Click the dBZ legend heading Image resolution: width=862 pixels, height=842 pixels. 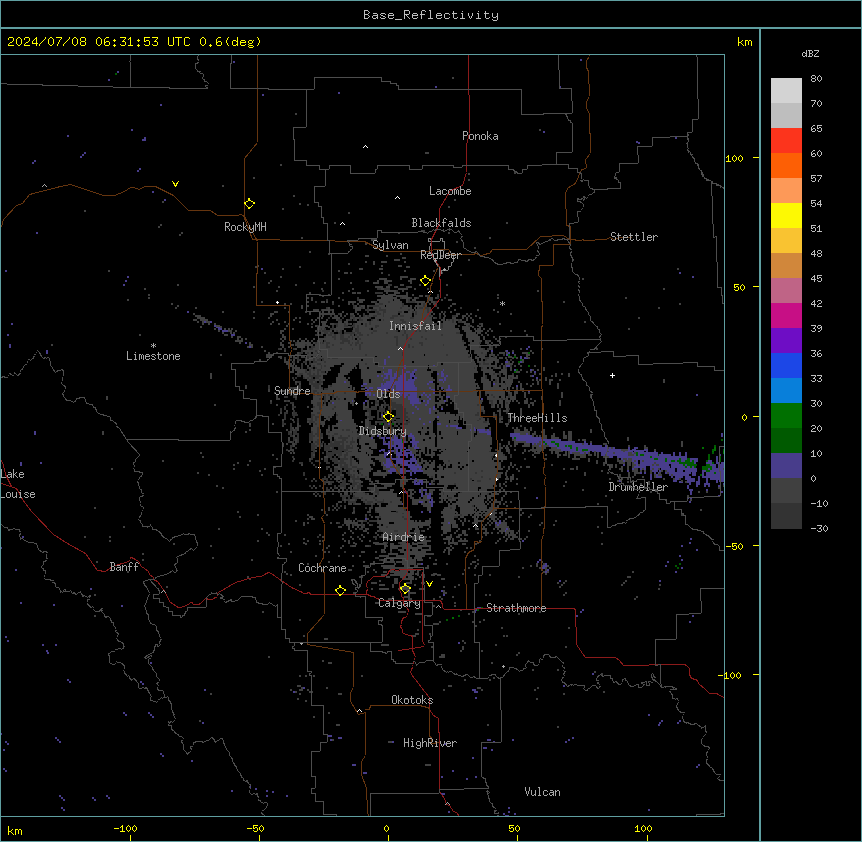tap(810, 53)
